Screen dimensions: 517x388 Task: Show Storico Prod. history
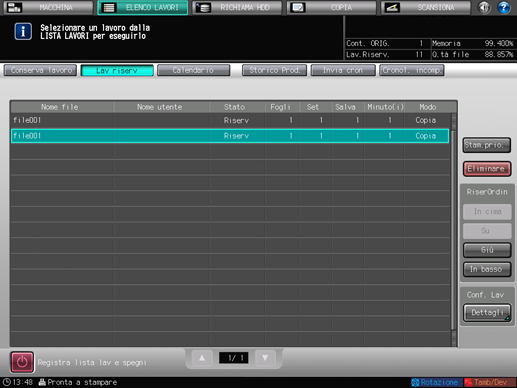point(274,70)
